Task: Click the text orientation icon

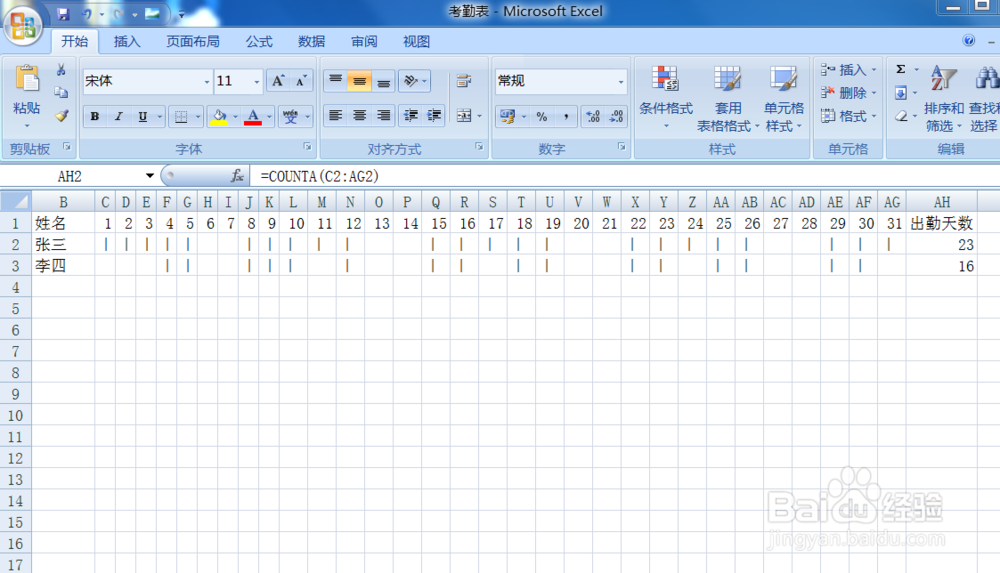Action: pos(411,81)
